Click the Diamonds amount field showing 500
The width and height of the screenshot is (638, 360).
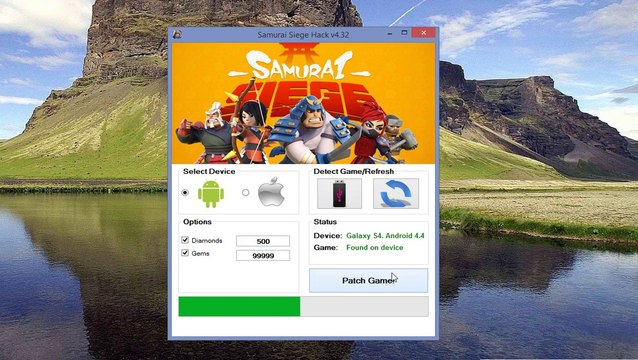point(263,241)
